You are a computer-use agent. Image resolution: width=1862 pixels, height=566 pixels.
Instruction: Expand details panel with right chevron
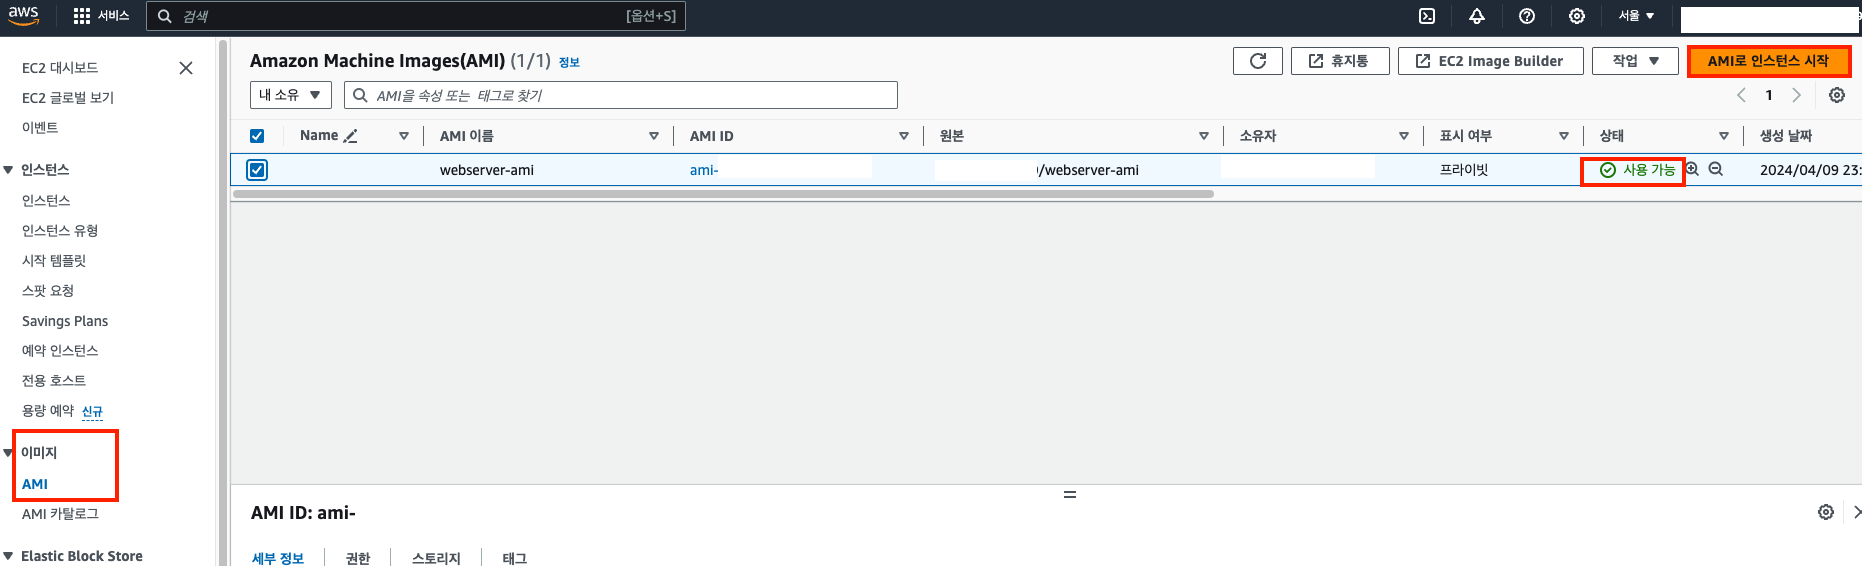click(1857, 512)
